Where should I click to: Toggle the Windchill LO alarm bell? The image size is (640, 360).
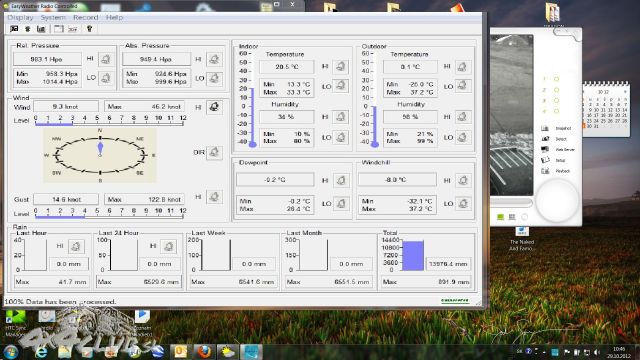[x=462, y=203]
